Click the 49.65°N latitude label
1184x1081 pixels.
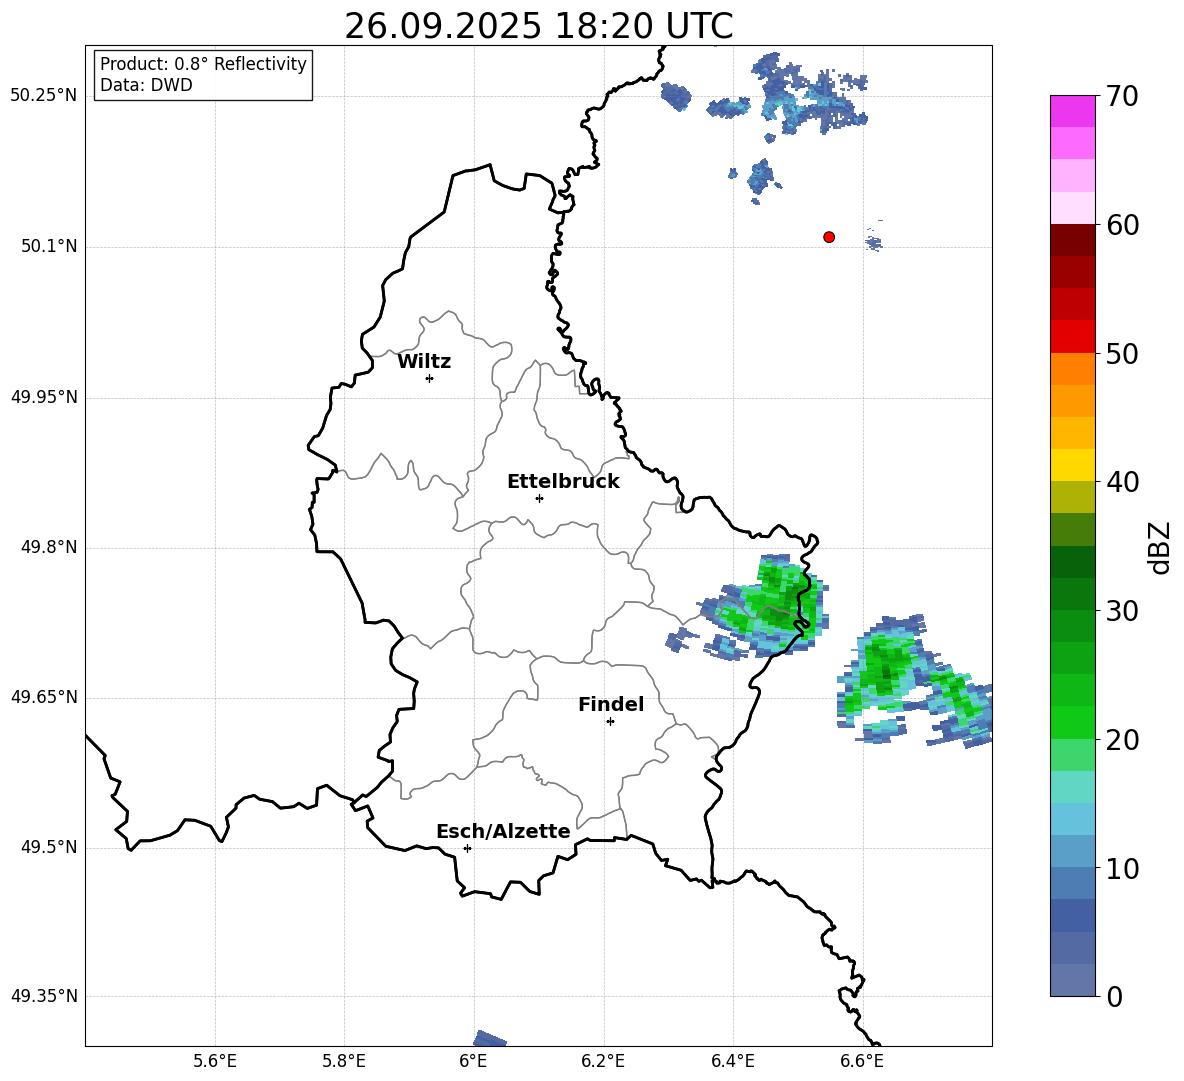click(44, 697)
